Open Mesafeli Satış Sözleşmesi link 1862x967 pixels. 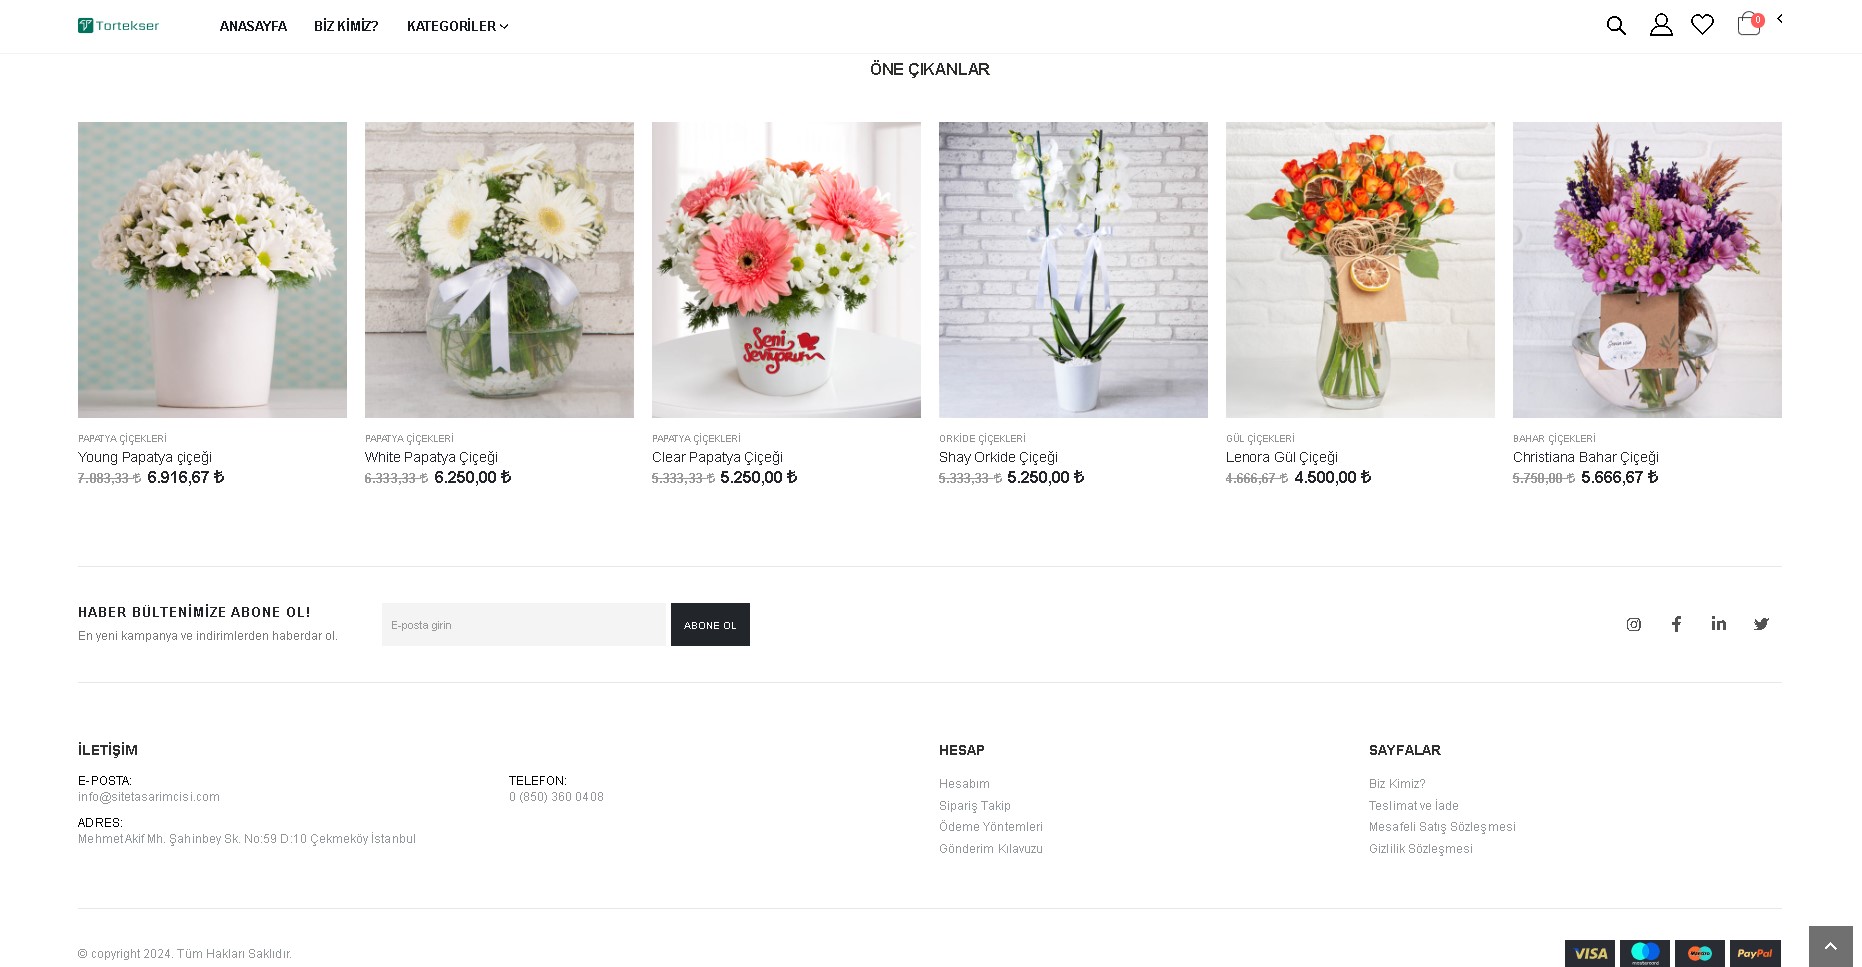(x=1442, y=827)
